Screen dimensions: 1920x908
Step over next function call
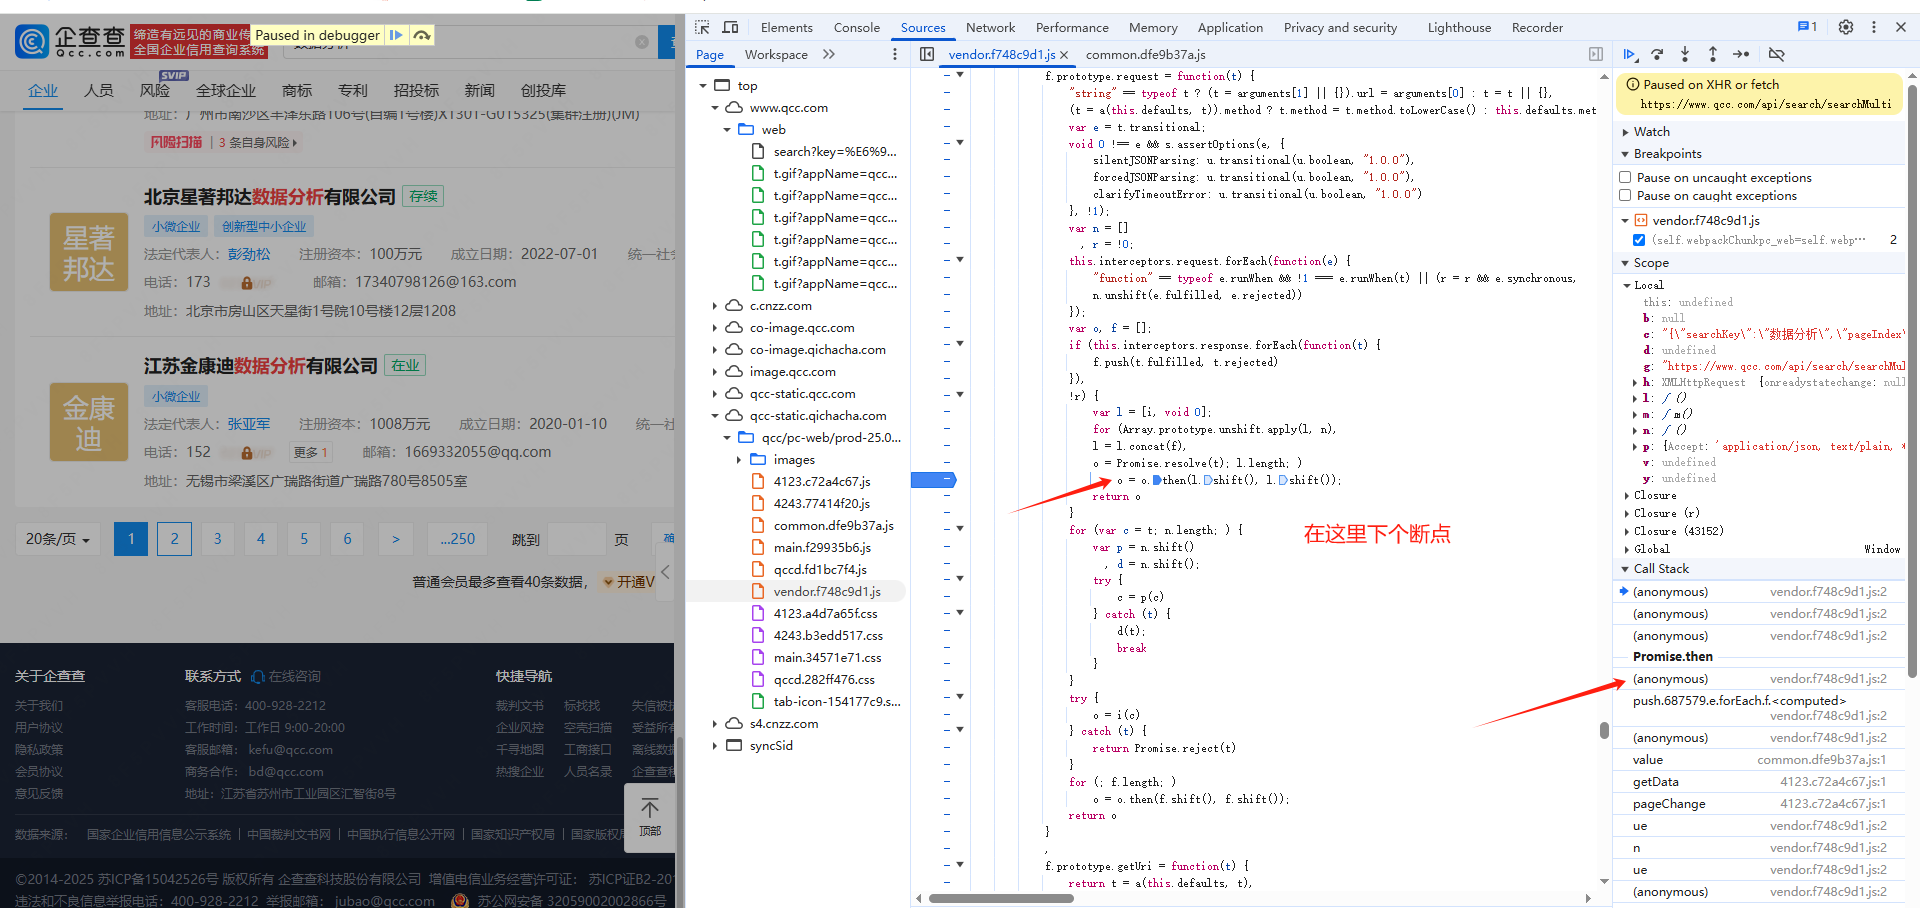click(x=1657, y=54)
